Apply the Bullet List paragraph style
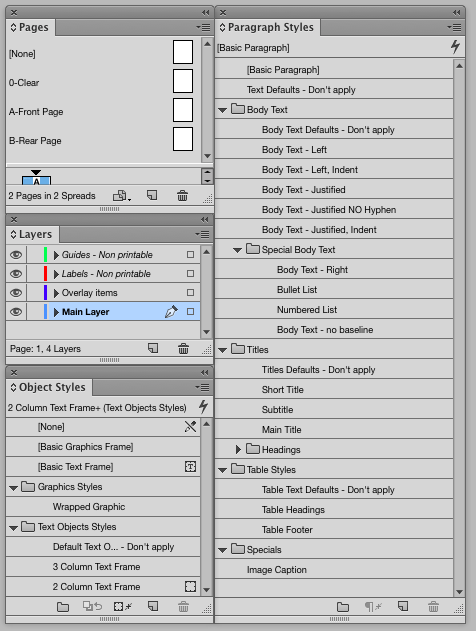The image size is (476, 631). click(334, 290)
